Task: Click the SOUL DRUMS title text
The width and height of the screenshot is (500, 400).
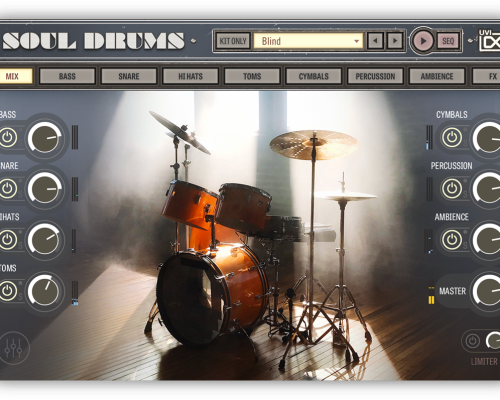Action: coord(93,41)
